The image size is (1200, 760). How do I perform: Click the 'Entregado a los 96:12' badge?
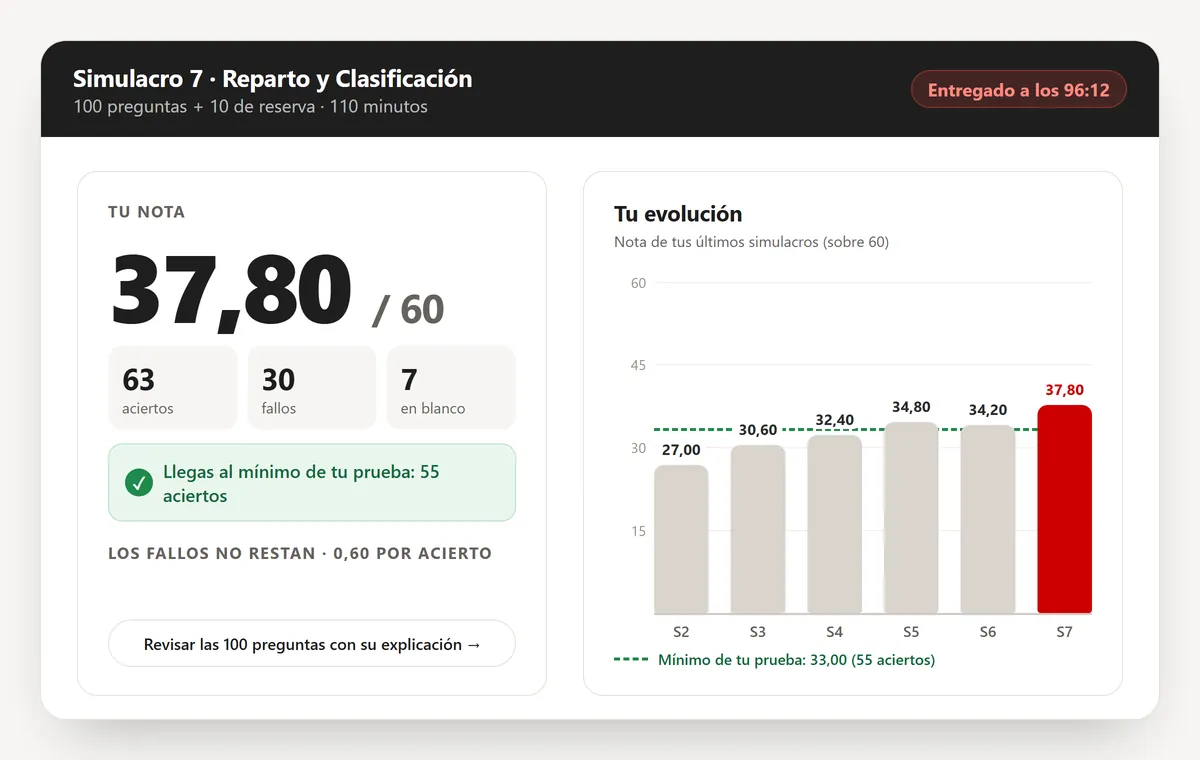(x=1019, y=90)
